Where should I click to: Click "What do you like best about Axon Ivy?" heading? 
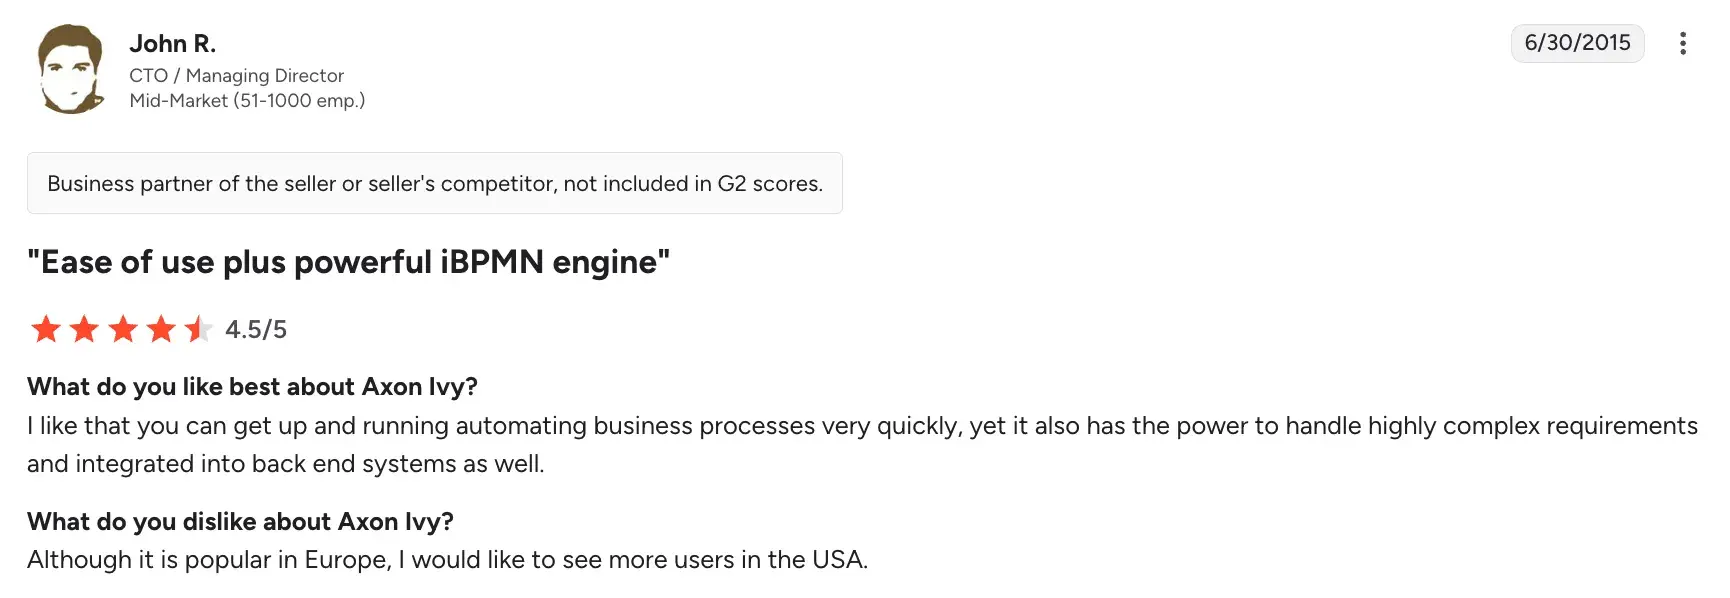[252, 387]
